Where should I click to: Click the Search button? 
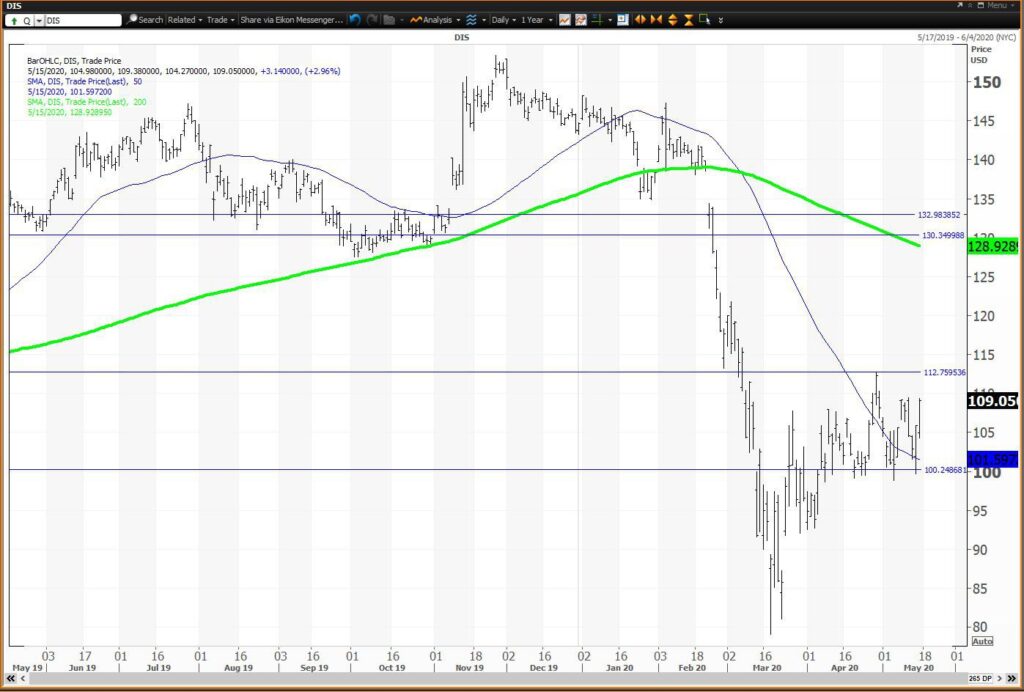click(x=145, y=20)
